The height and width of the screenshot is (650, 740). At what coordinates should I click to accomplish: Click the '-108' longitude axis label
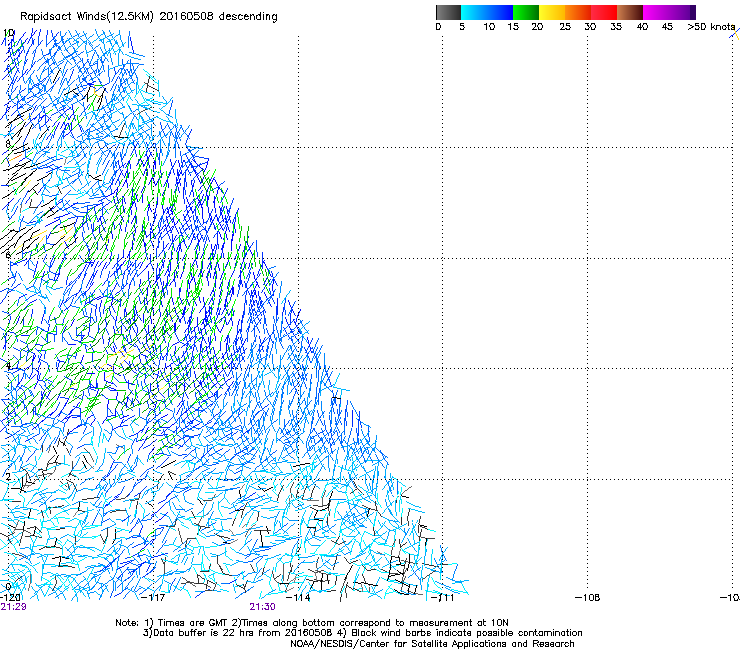(x=588, y=598)
